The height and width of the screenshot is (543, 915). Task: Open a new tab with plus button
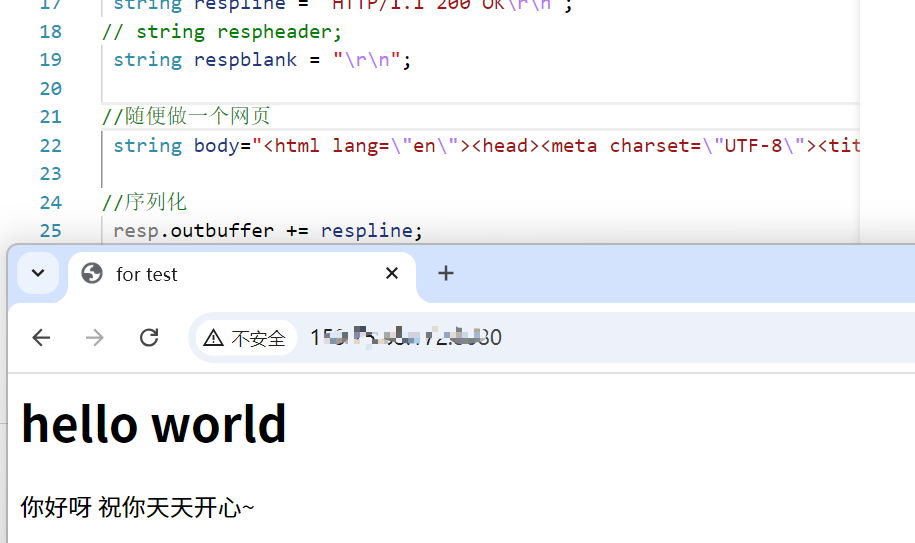pyautogui.click(x=446, y=273)
